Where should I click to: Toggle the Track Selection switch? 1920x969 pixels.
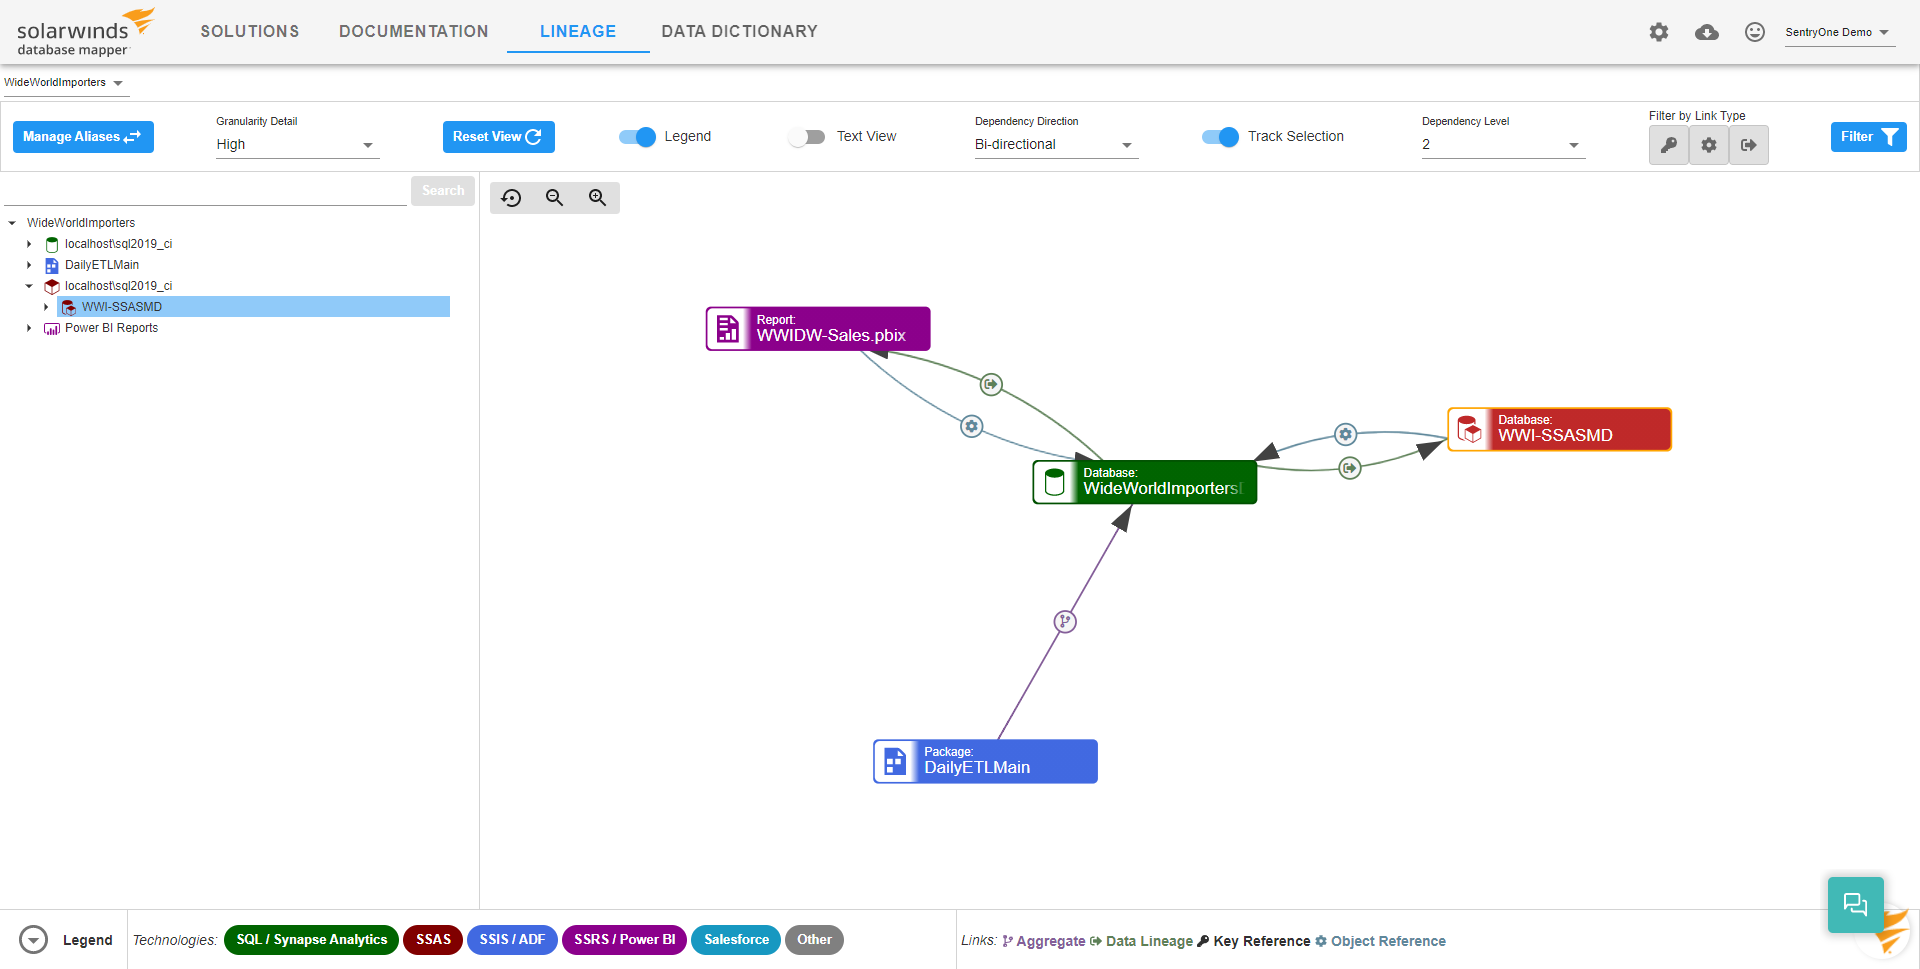pyautogui.click(x=1220, y=137)
